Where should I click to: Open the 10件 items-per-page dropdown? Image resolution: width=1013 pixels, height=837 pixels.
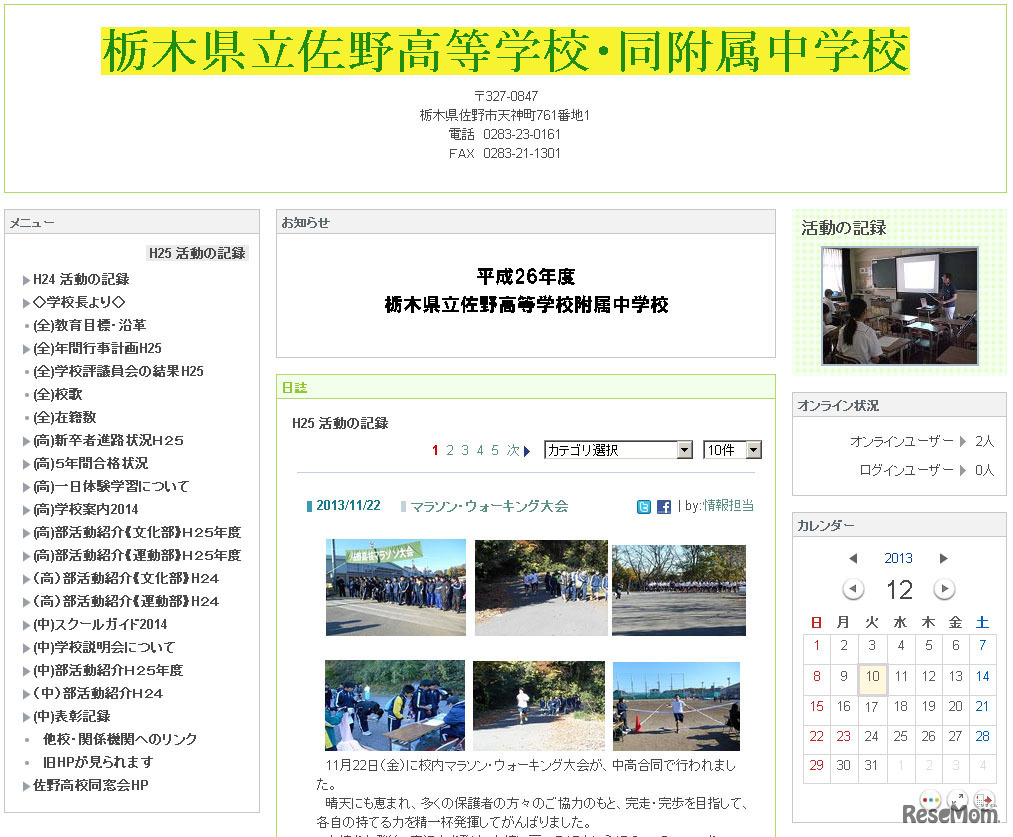[x=733, y=450]
